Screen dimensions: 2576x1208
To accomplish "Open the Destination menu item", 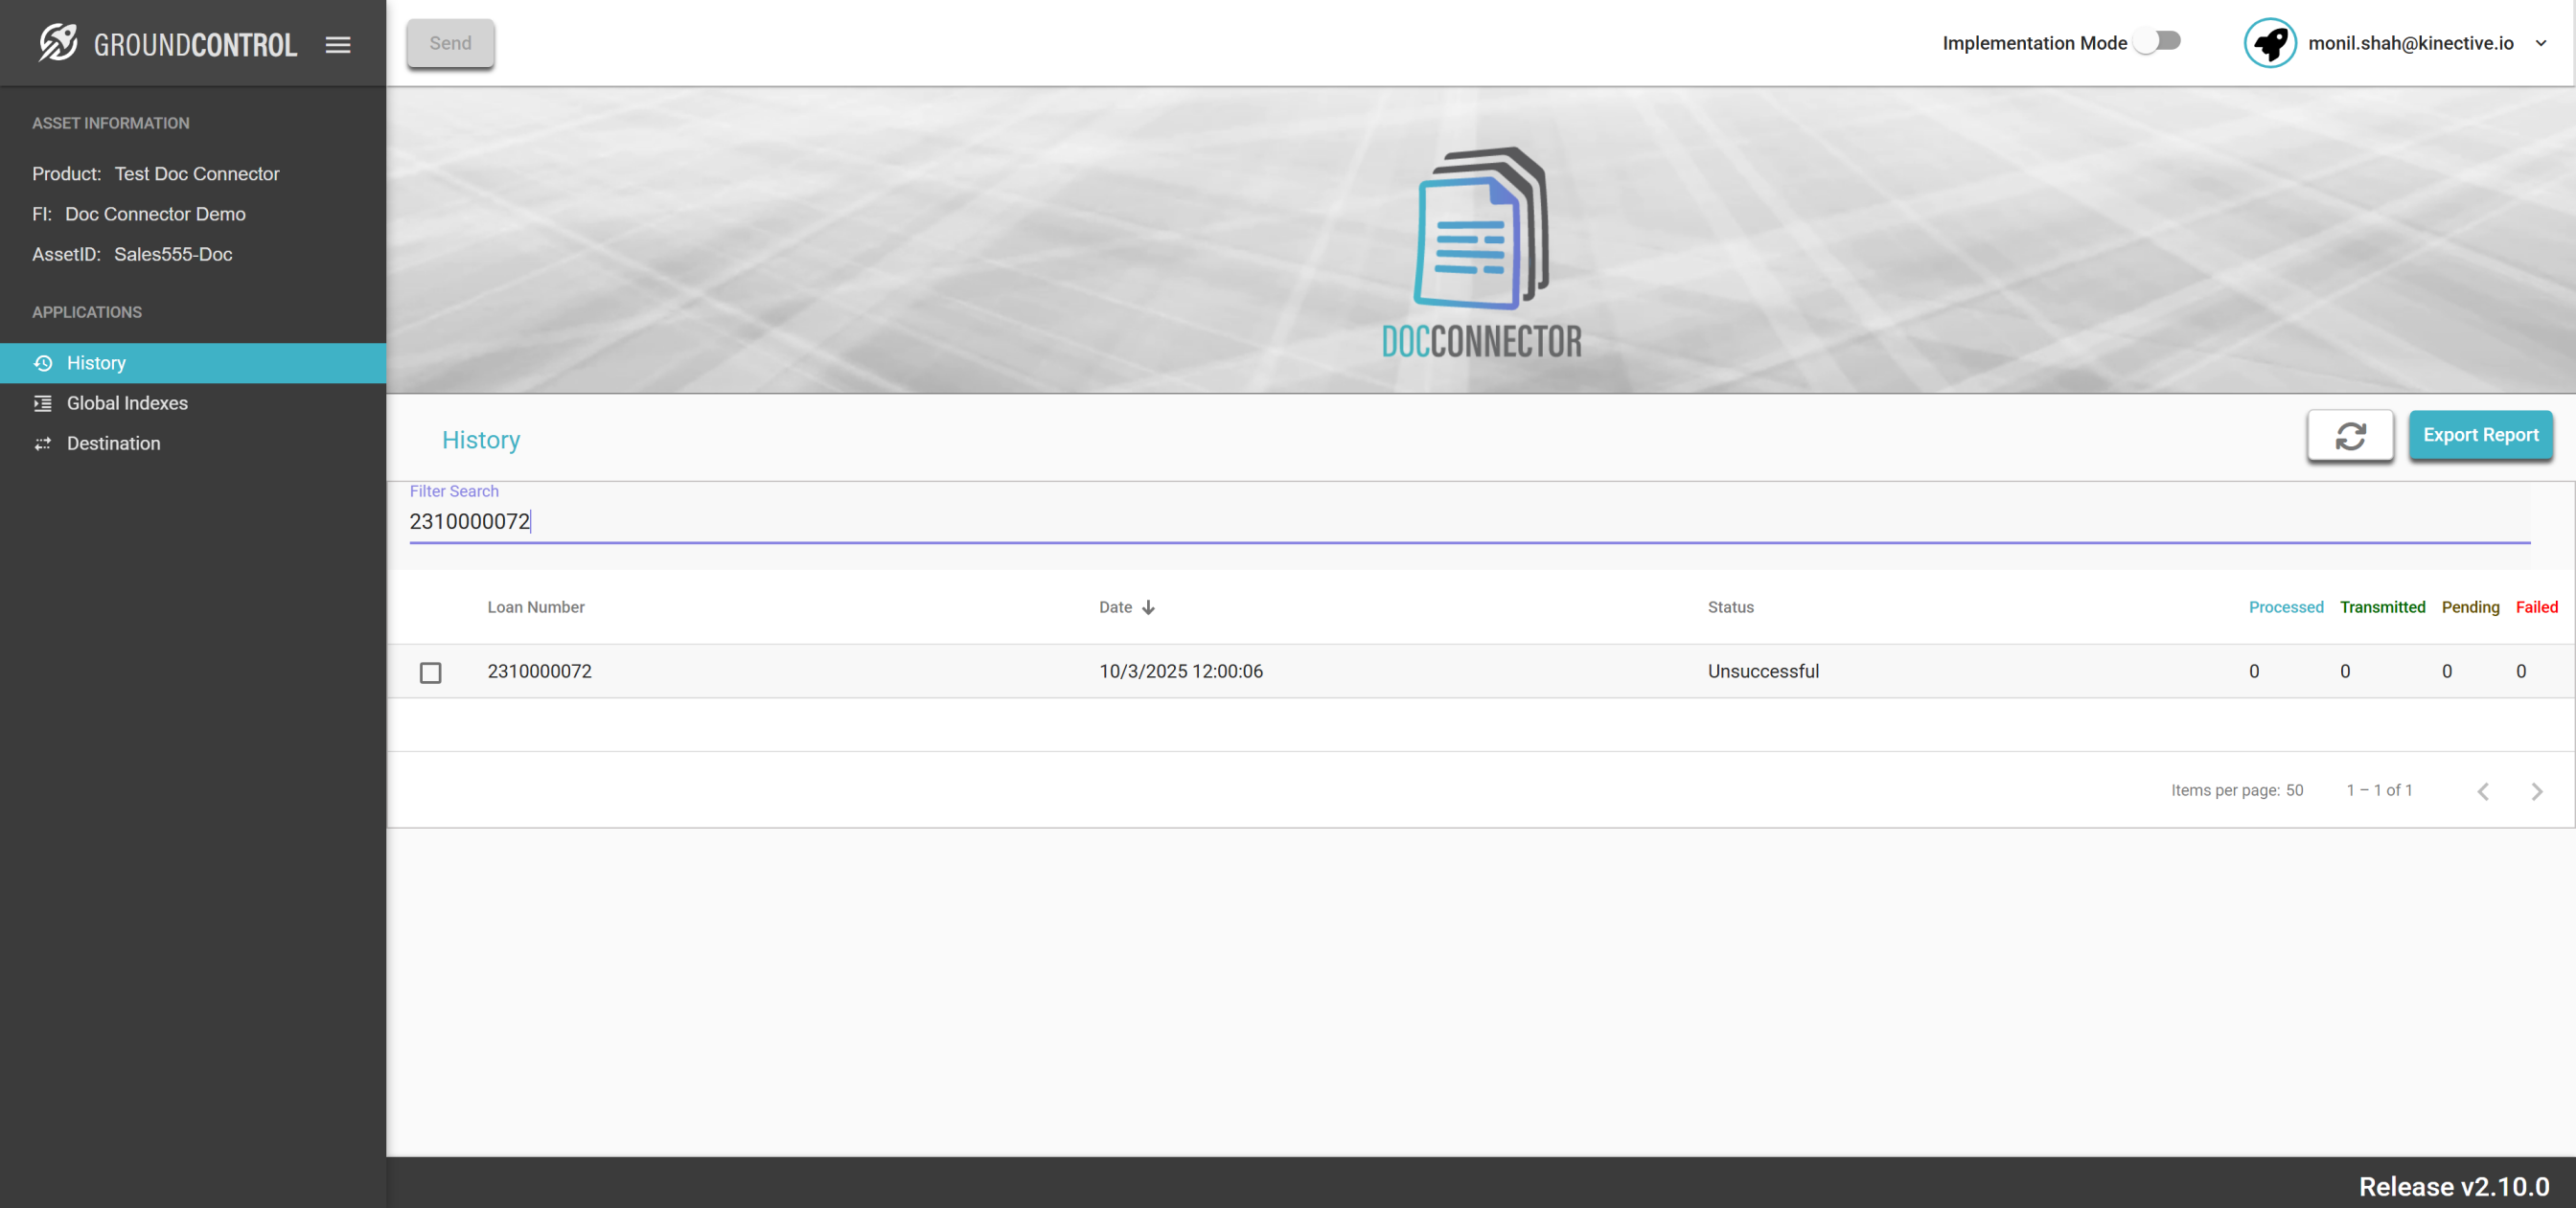I will click(113, 443).
